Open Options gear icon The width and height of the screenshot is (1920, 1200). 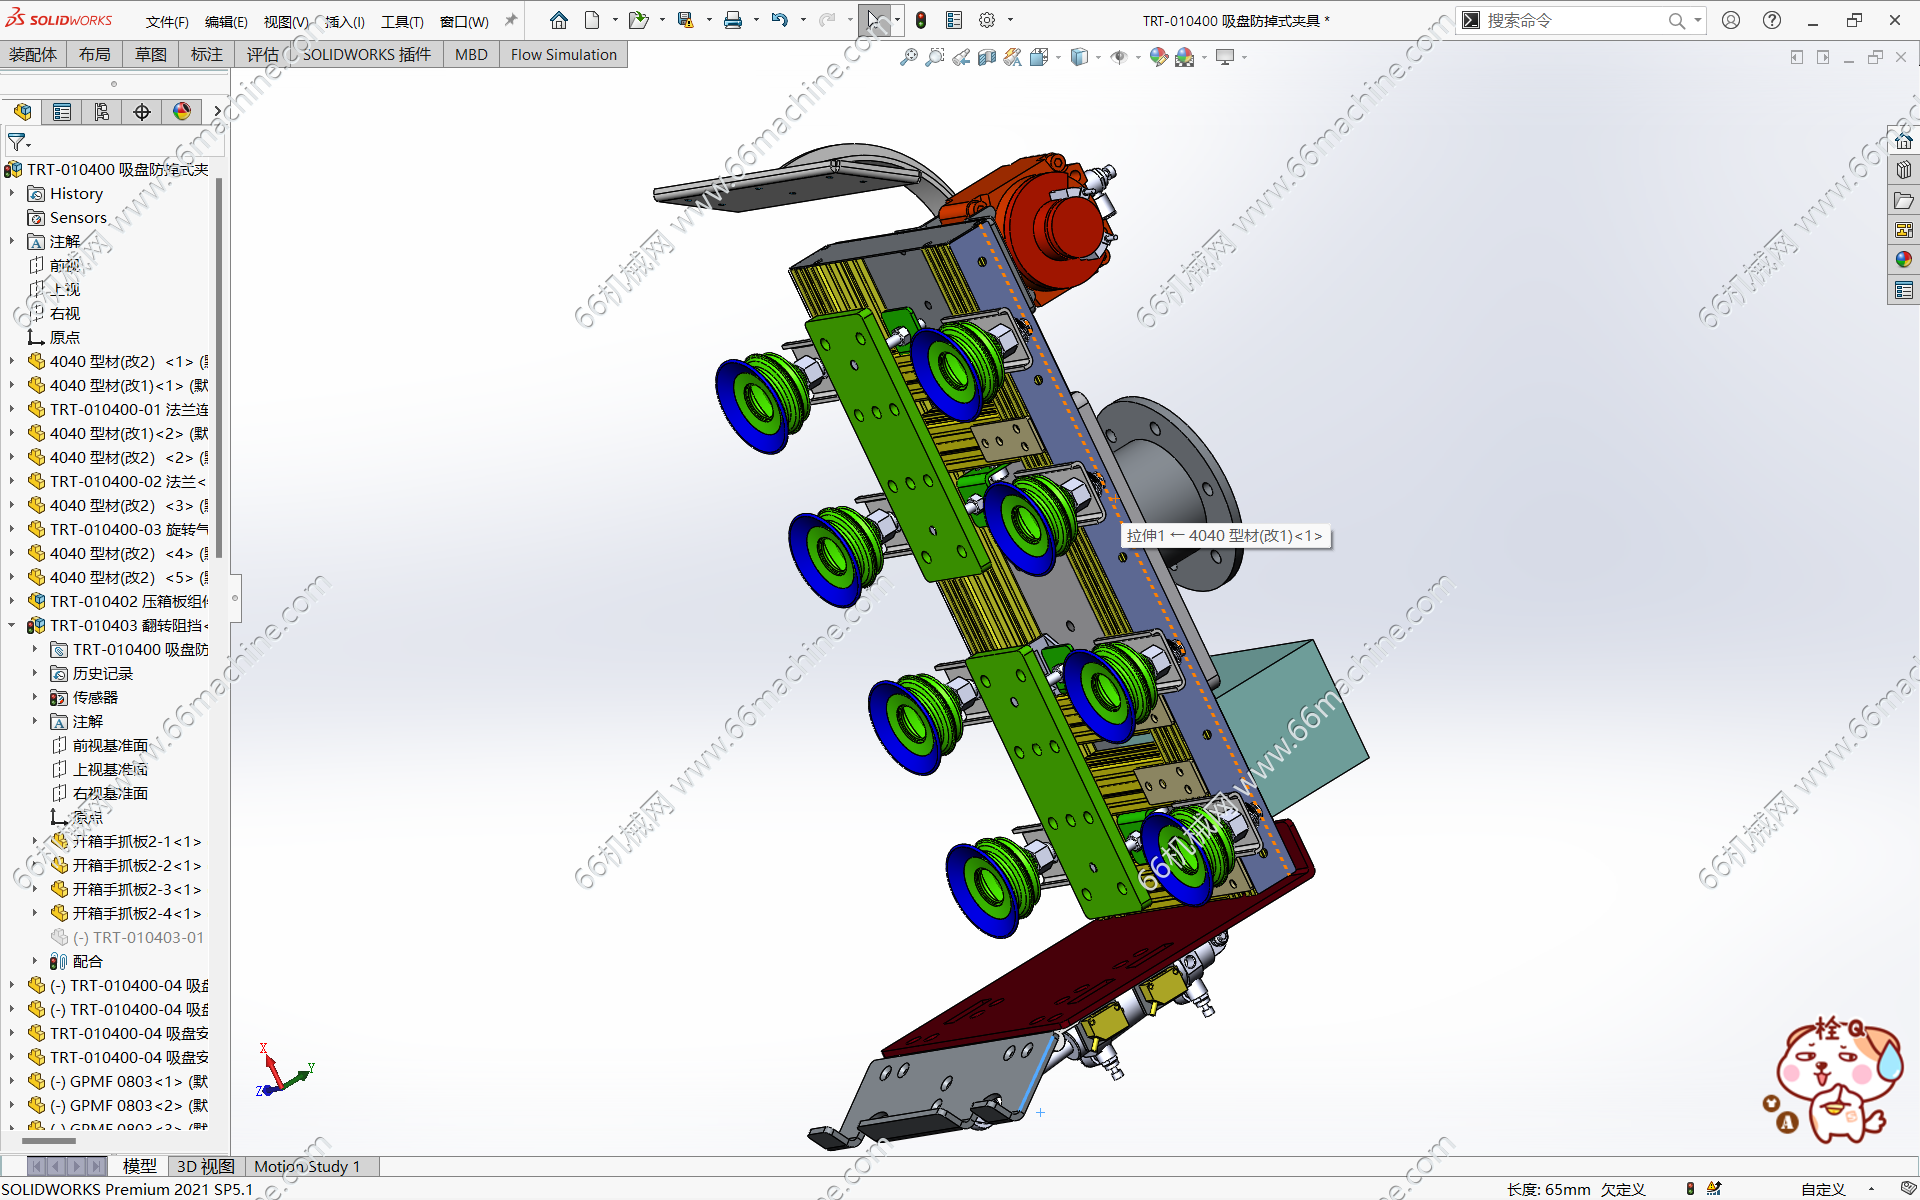pos(987,20)
